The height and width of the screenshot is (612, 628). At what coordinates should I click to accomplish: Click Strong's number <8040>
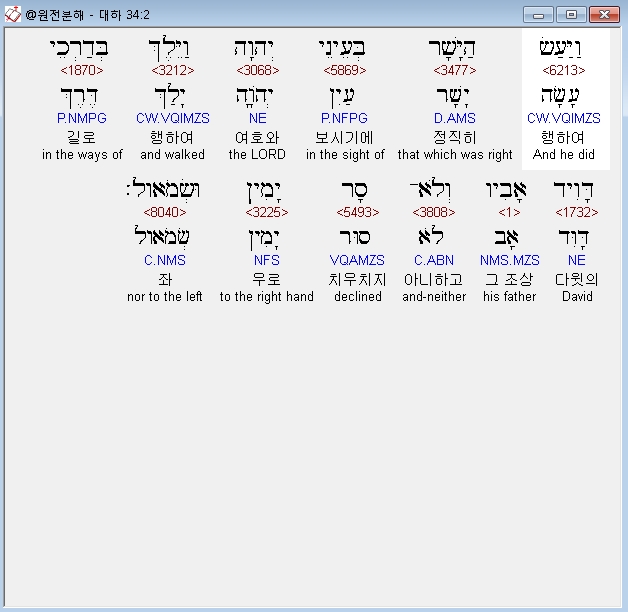[x=165, y=212]
